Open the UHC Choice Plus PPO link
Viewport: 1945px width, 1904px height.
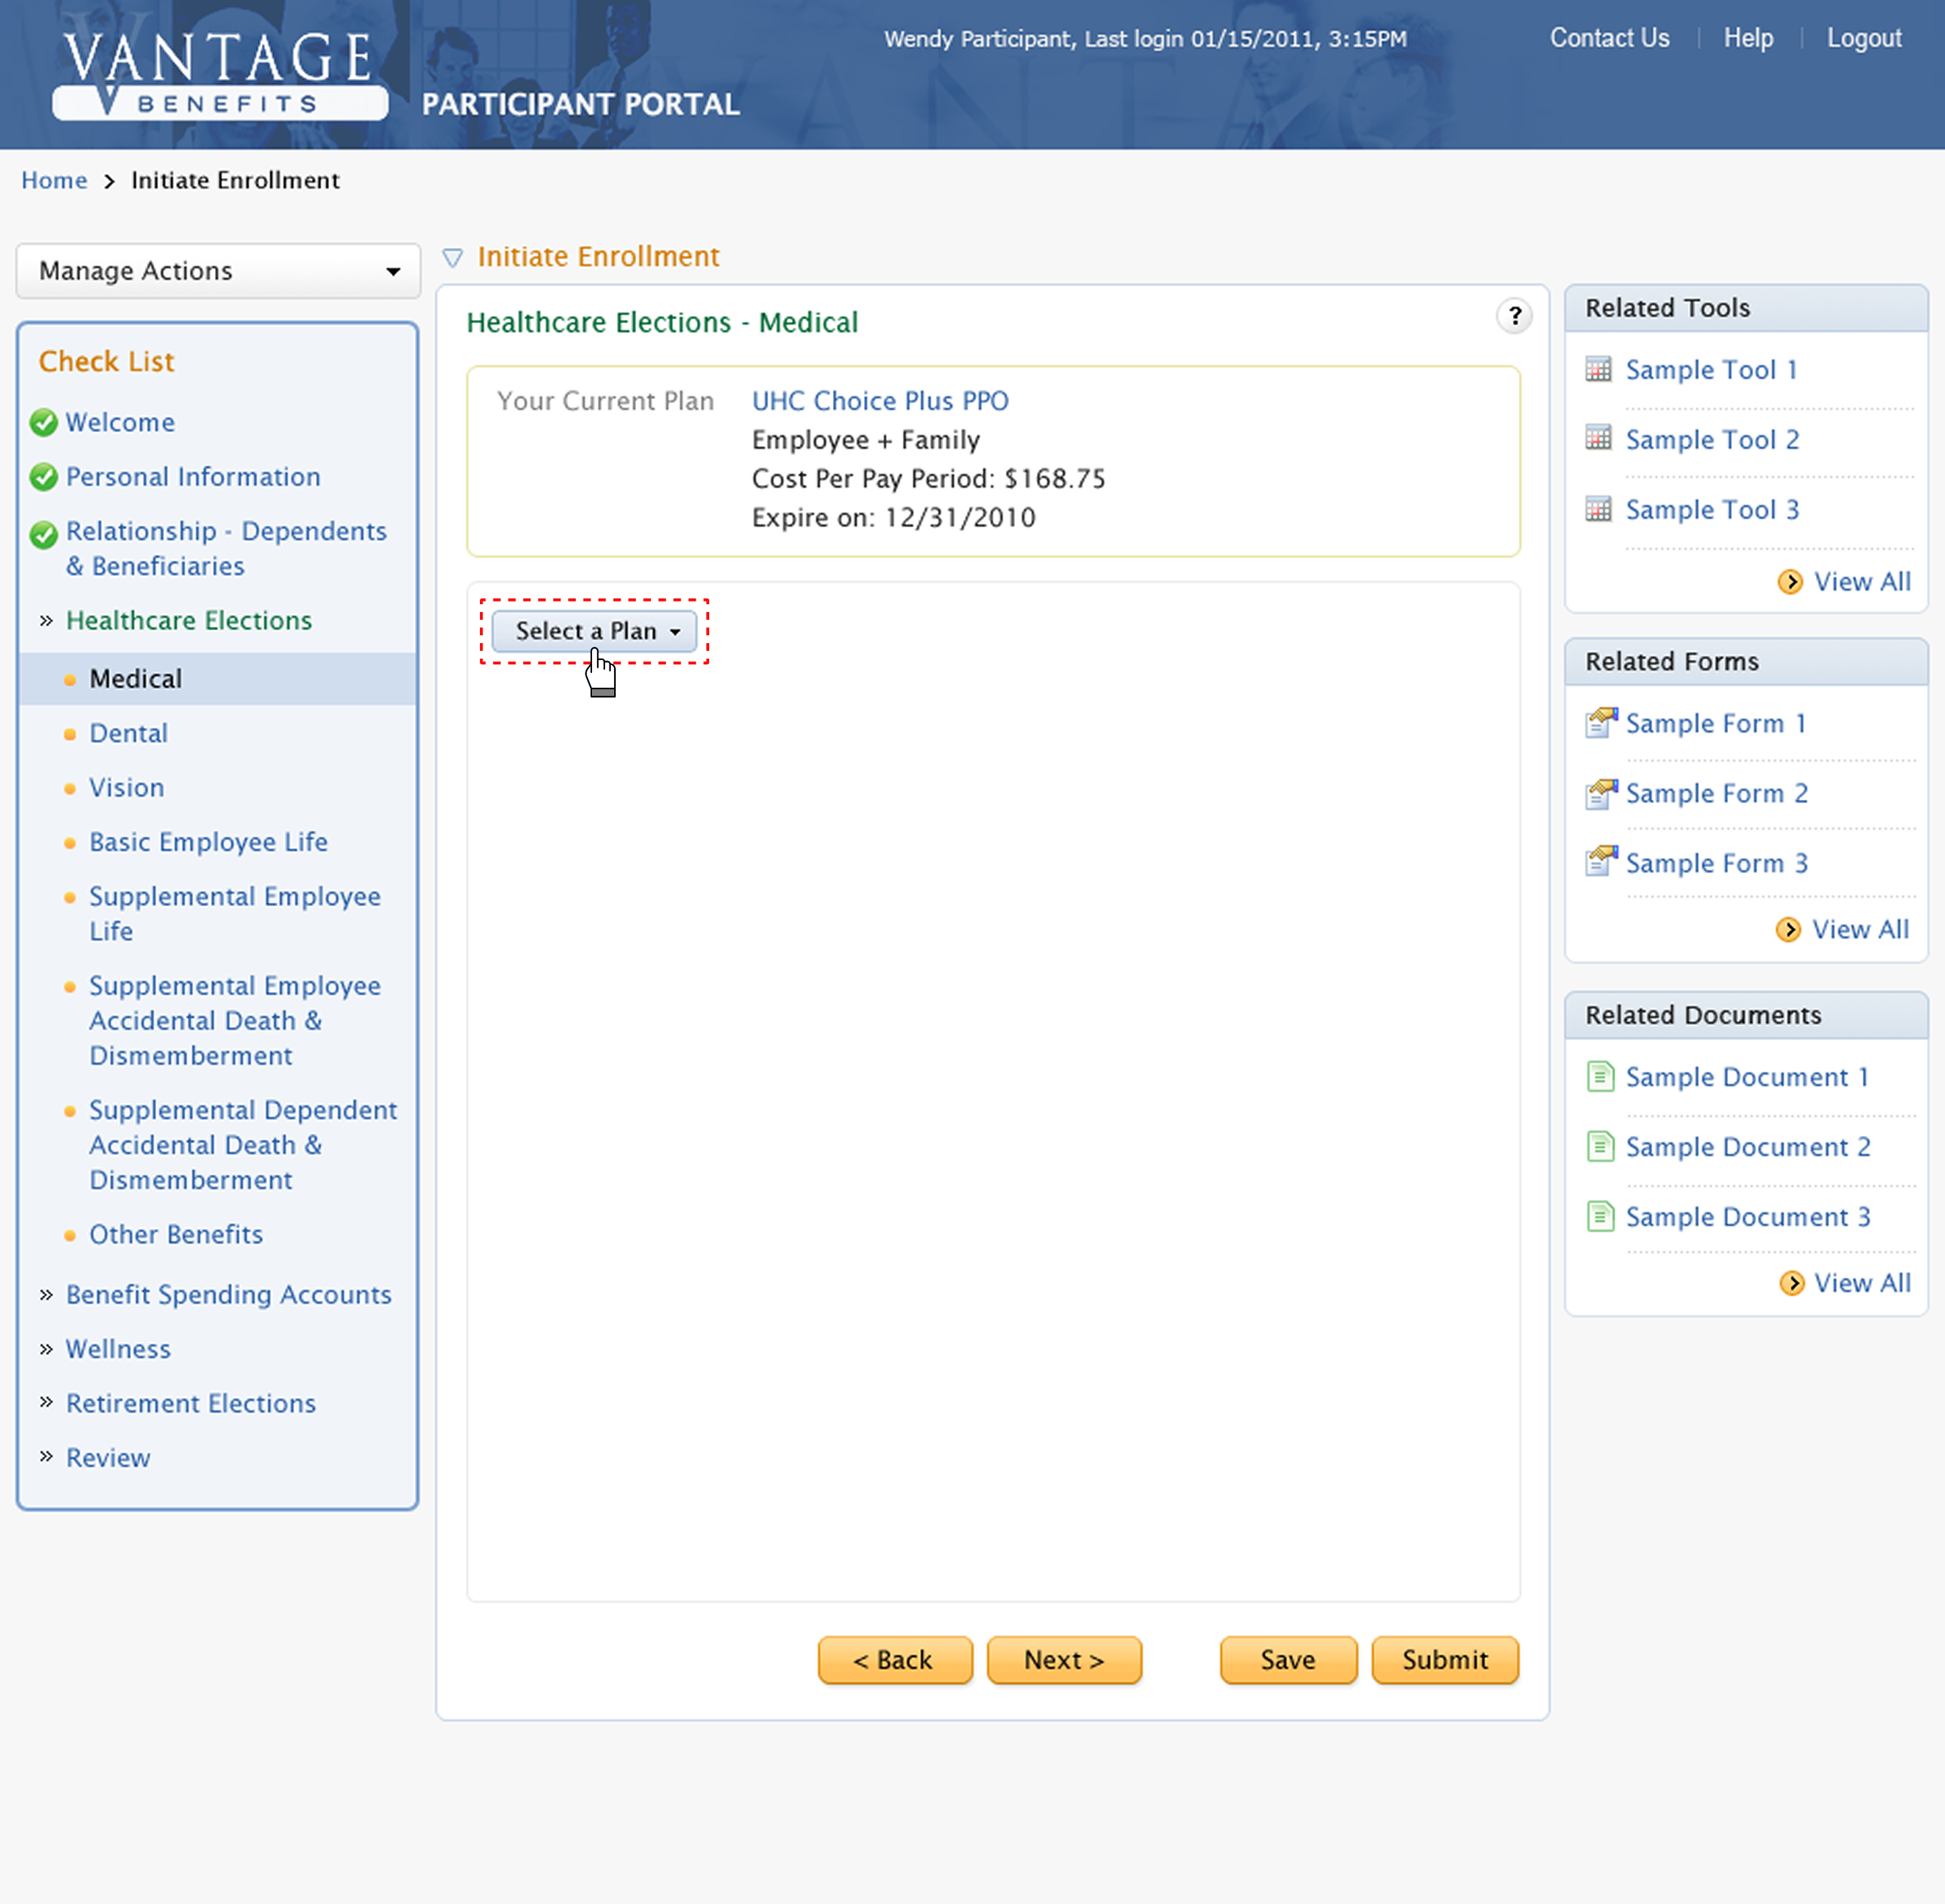pos(879,401)
